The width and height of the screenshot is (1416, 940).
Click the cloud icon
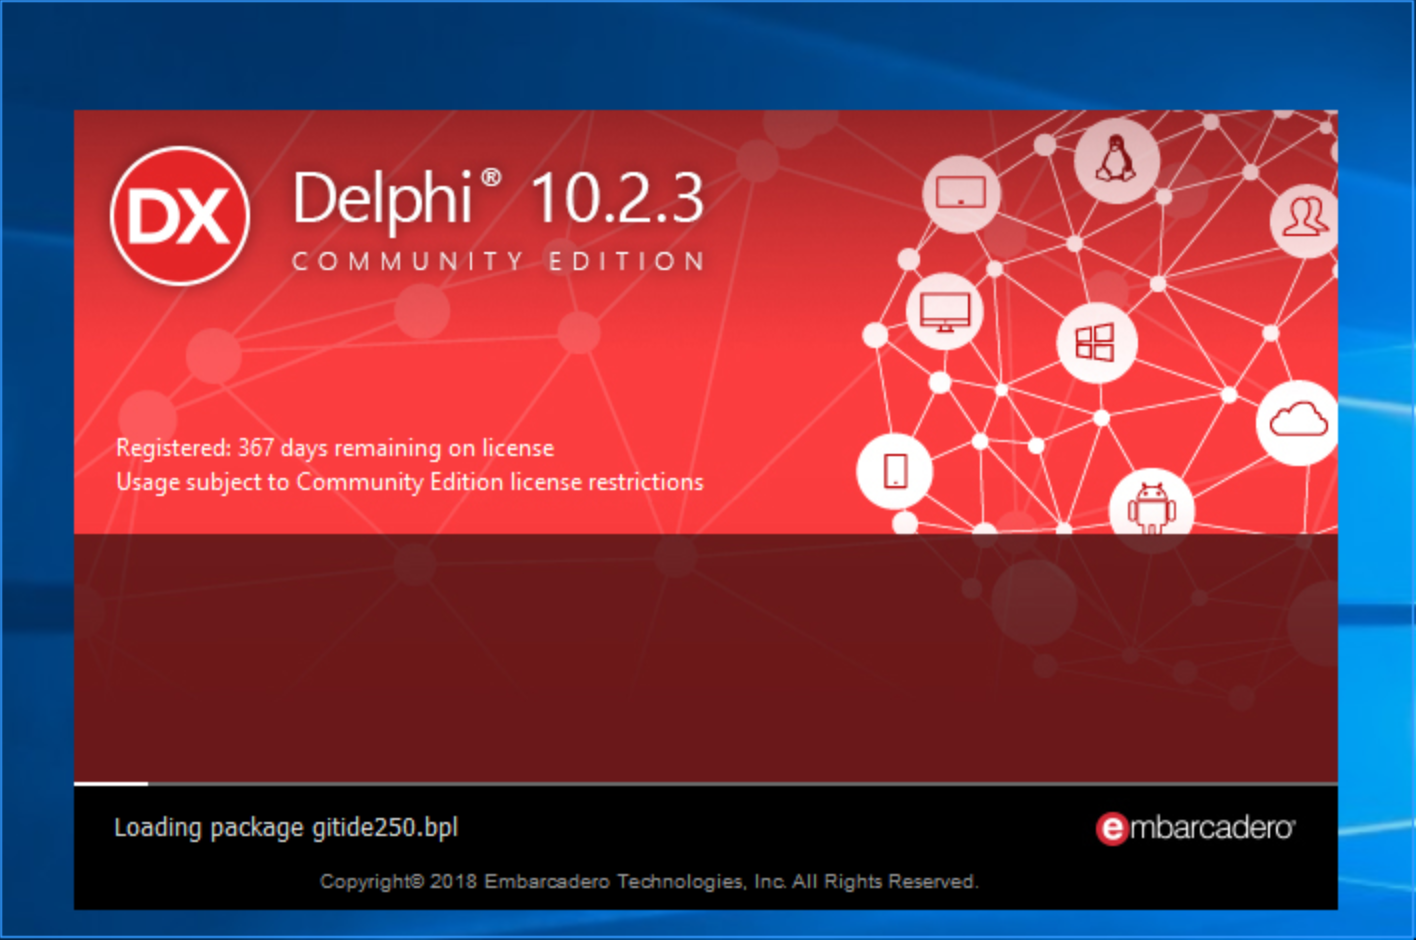1298,423
